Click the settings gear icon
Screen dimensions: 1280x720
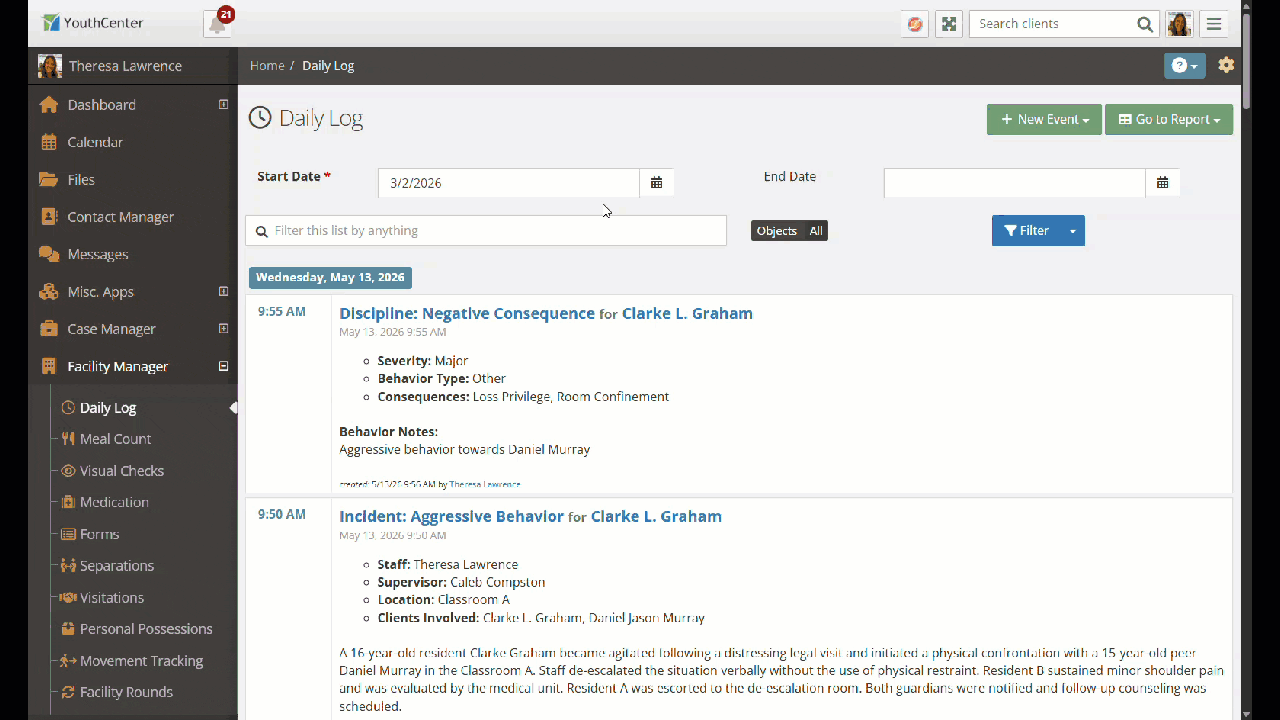[1226, 65]
